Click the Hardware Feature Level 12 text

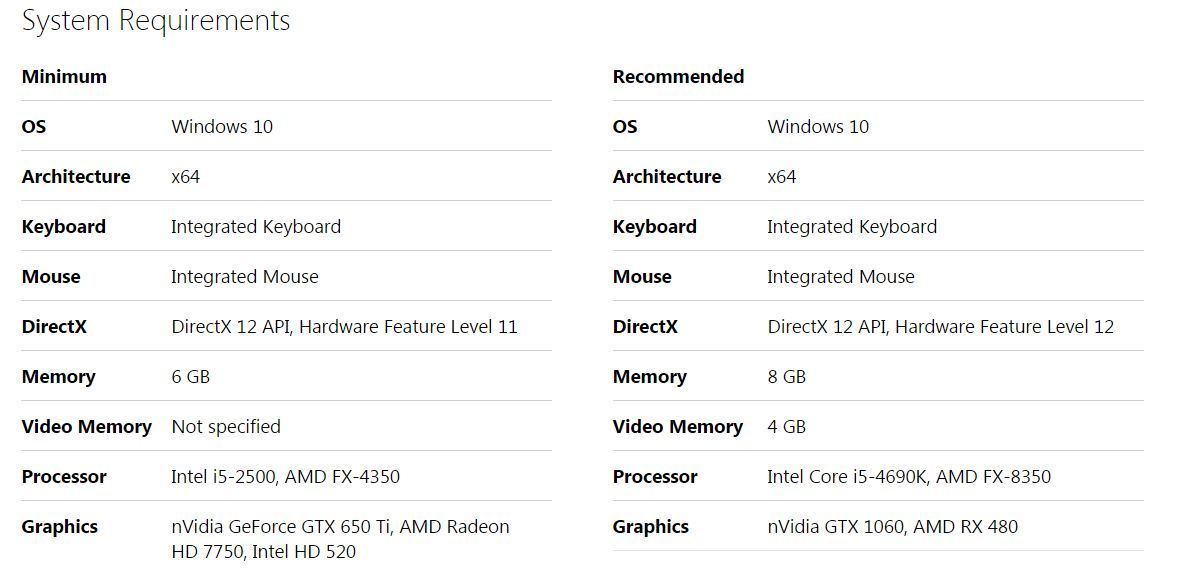point(1004,327)
